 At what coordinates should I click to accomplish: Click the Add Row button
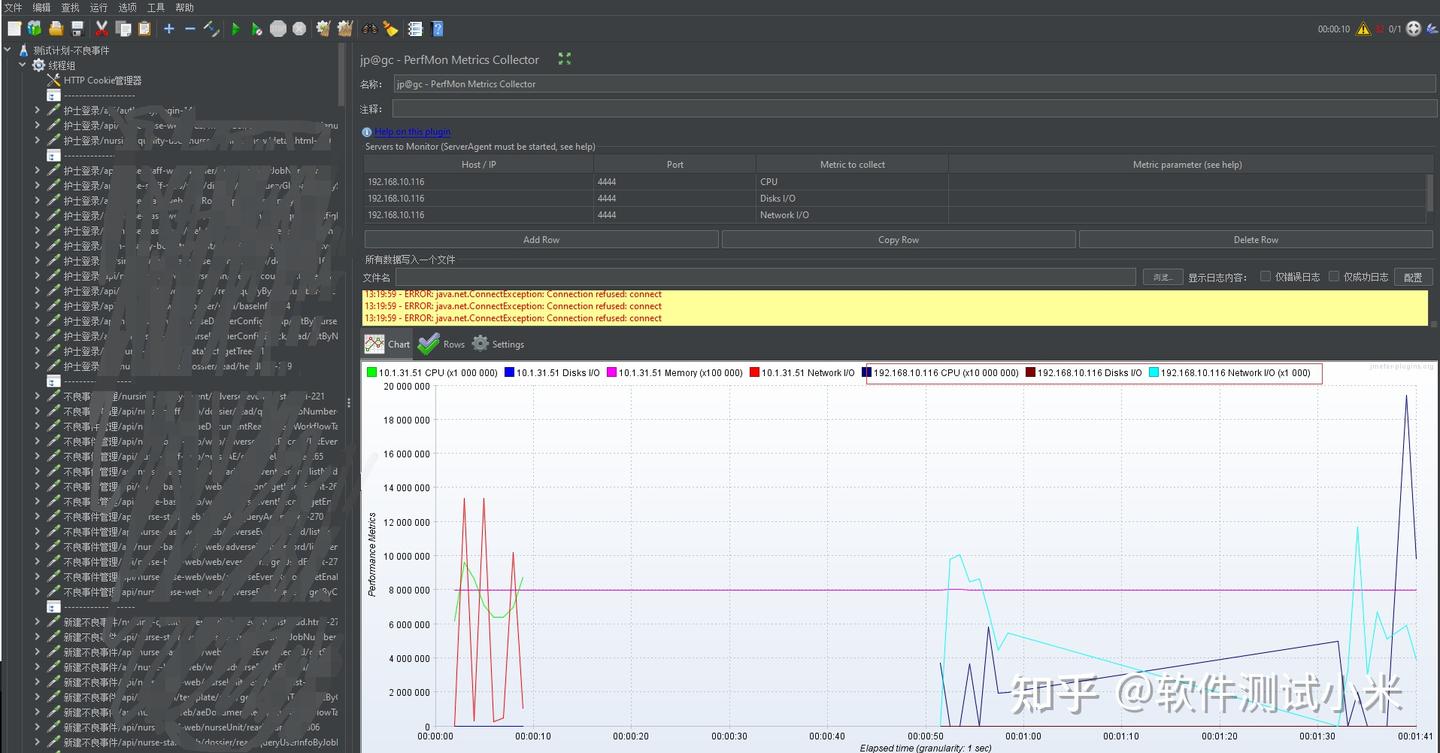pyautogui.click(x=541, y=240)
